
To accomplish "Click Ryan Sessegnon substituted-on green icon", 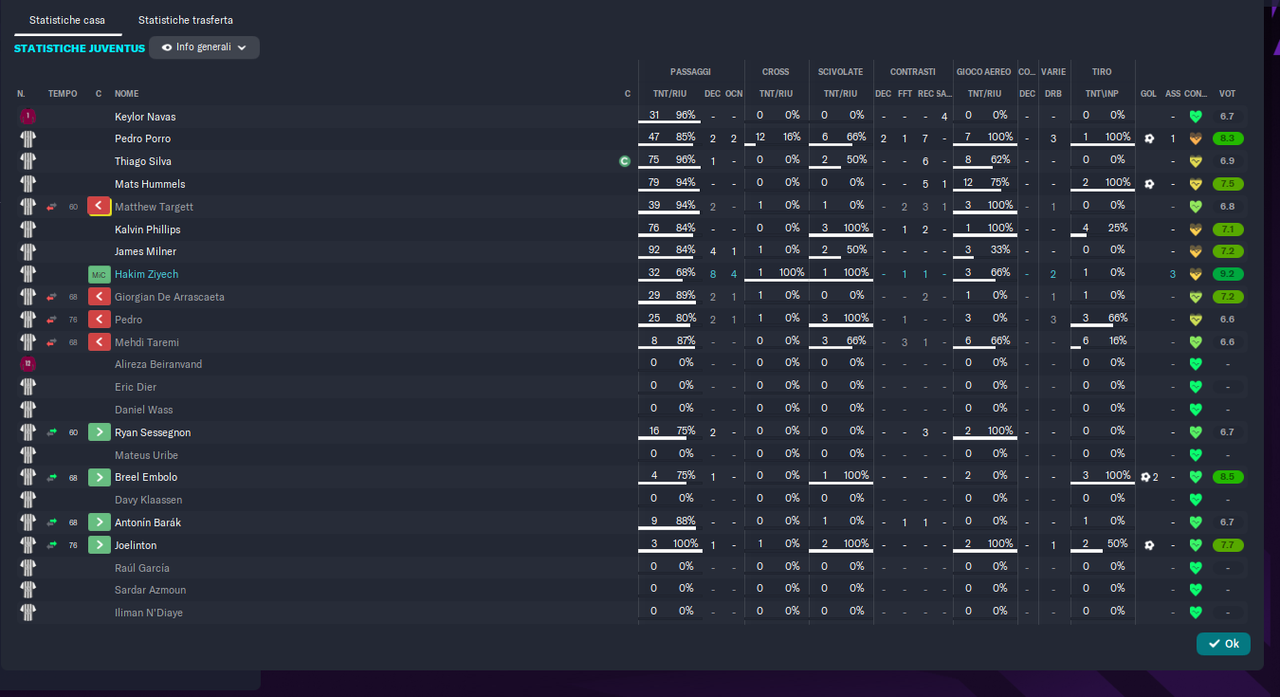I will 99,432.
